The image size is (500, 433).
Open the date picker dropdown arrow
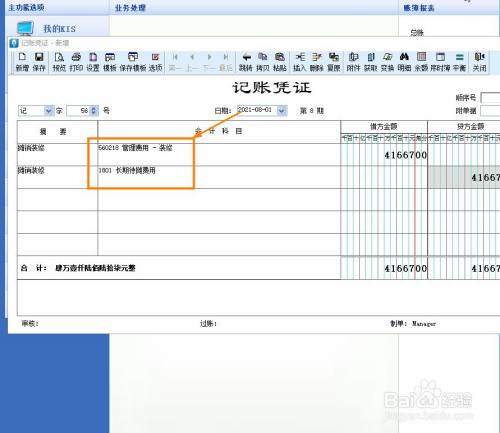[282, 110]
